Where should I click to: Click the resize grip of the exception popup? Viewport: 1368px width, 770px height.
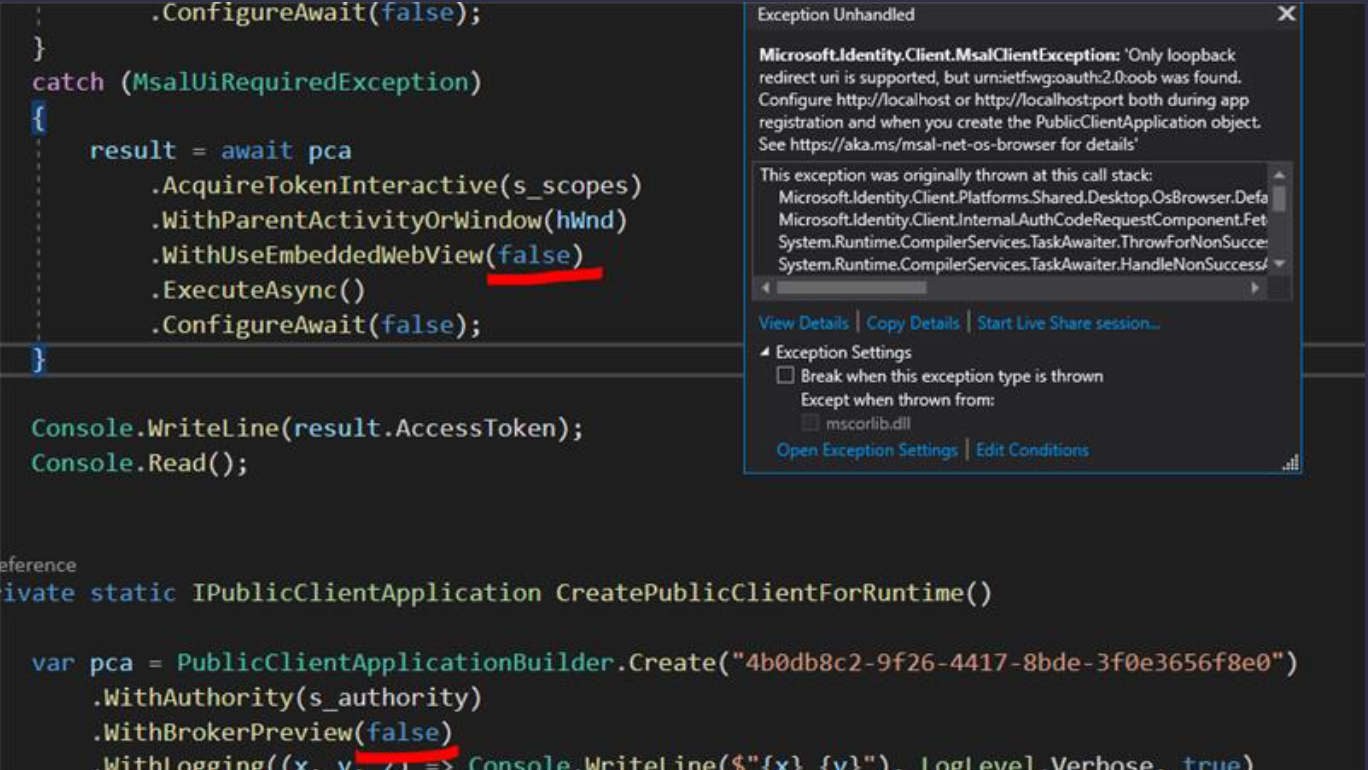1293,462
